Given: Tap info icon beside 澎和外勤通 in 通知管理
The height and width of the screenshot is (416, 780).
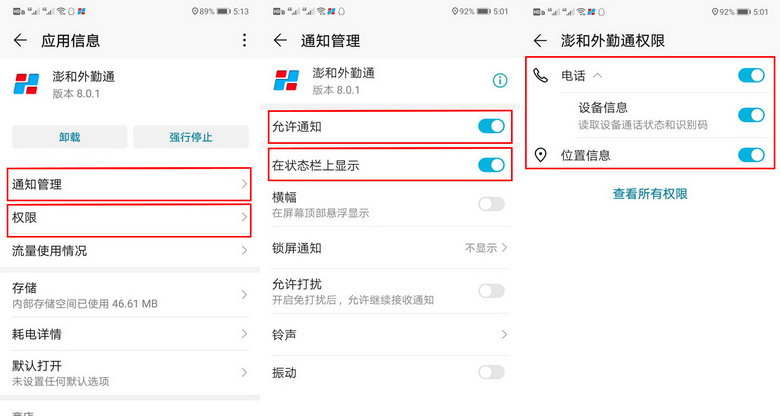Looking at the screenshot, I should (x=500, y=81).
